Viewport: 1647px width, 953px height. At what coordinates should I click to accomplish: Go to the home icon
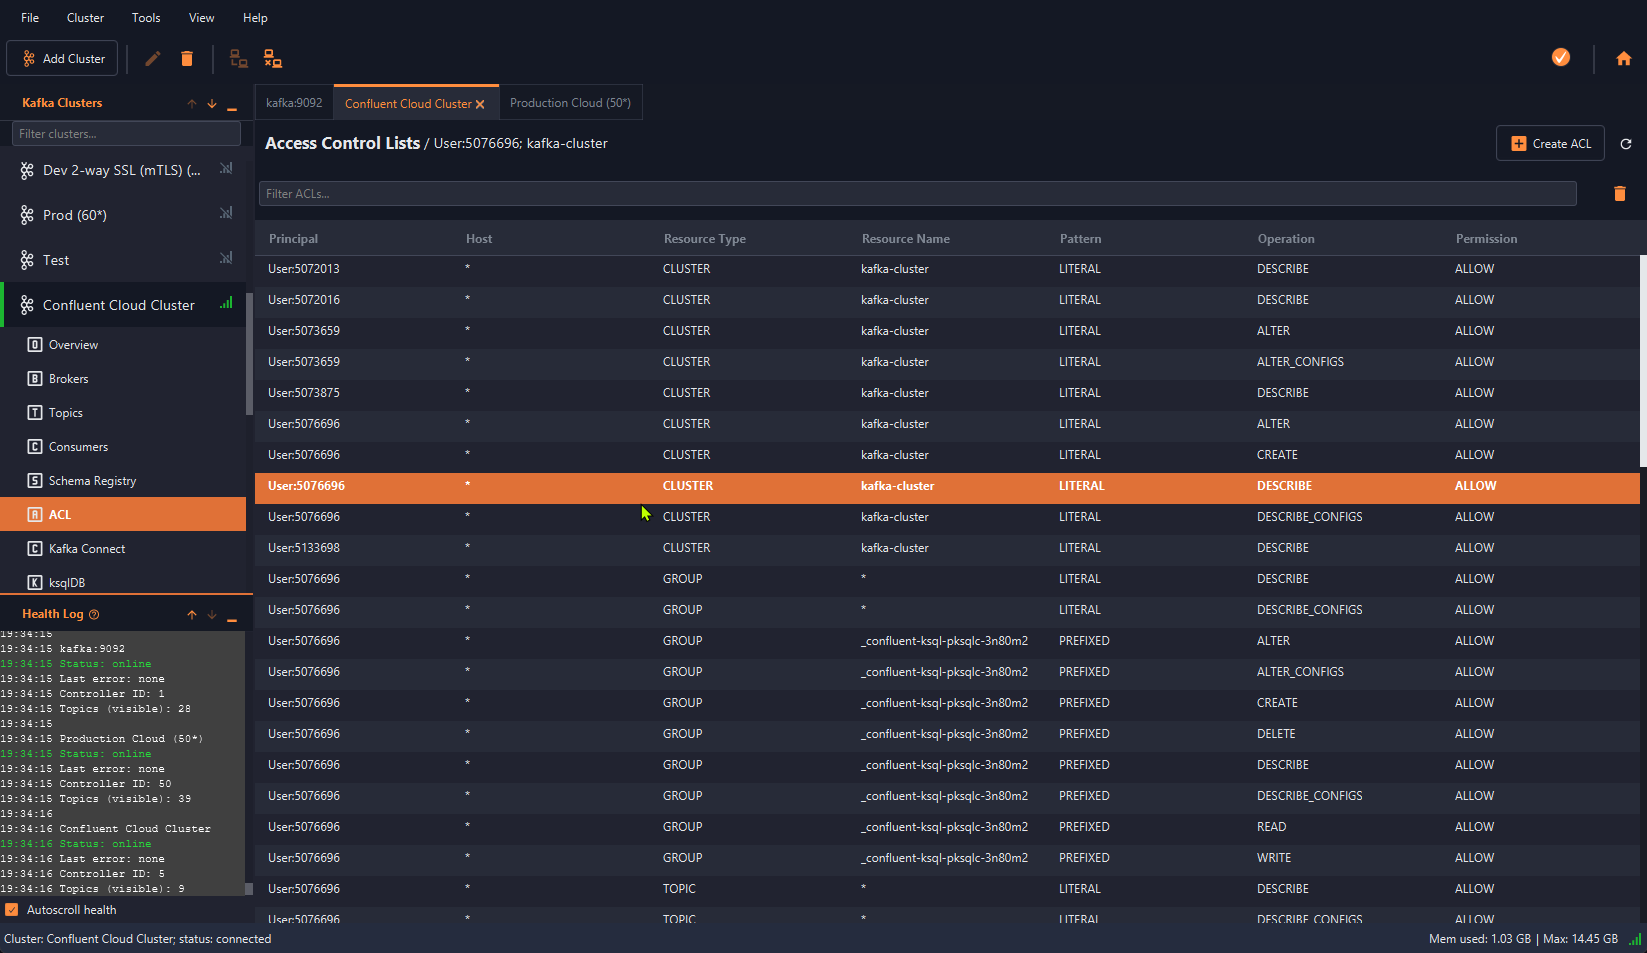[x=1623, y=58]
